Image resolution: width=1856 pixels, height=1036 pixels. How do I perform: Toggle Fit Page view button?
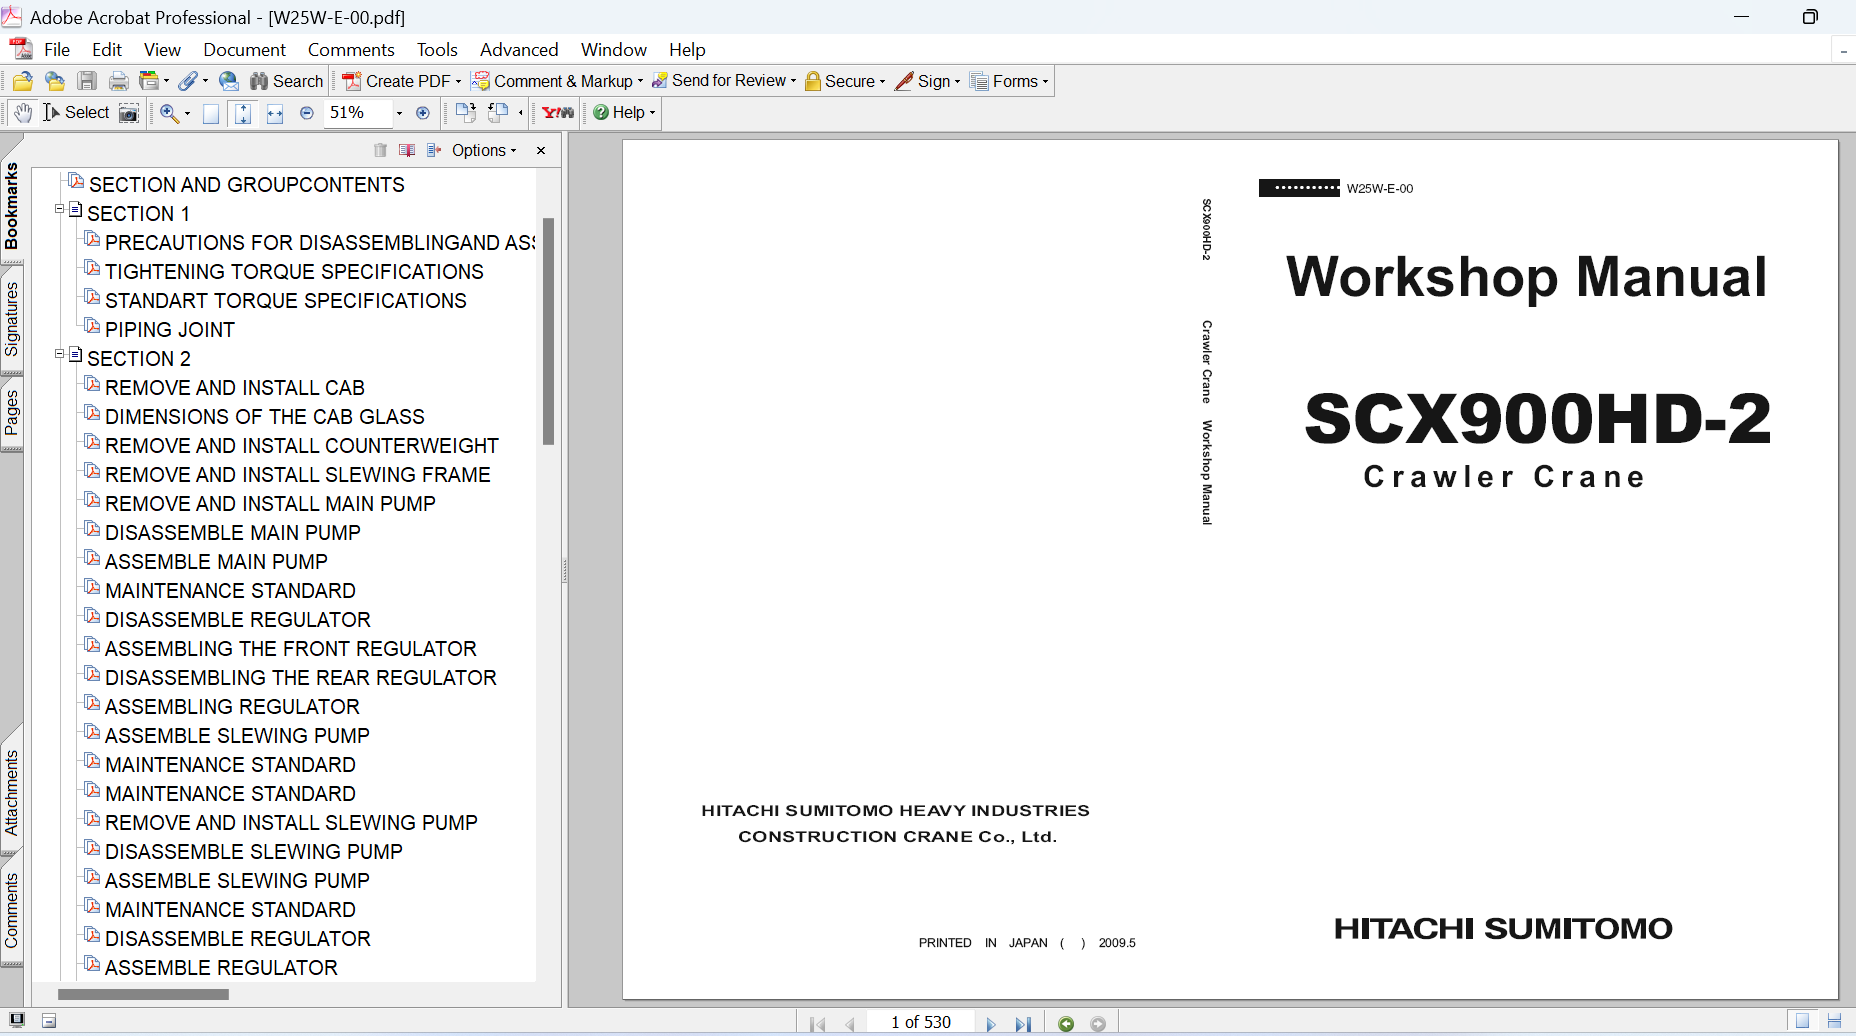pos(243,113)
